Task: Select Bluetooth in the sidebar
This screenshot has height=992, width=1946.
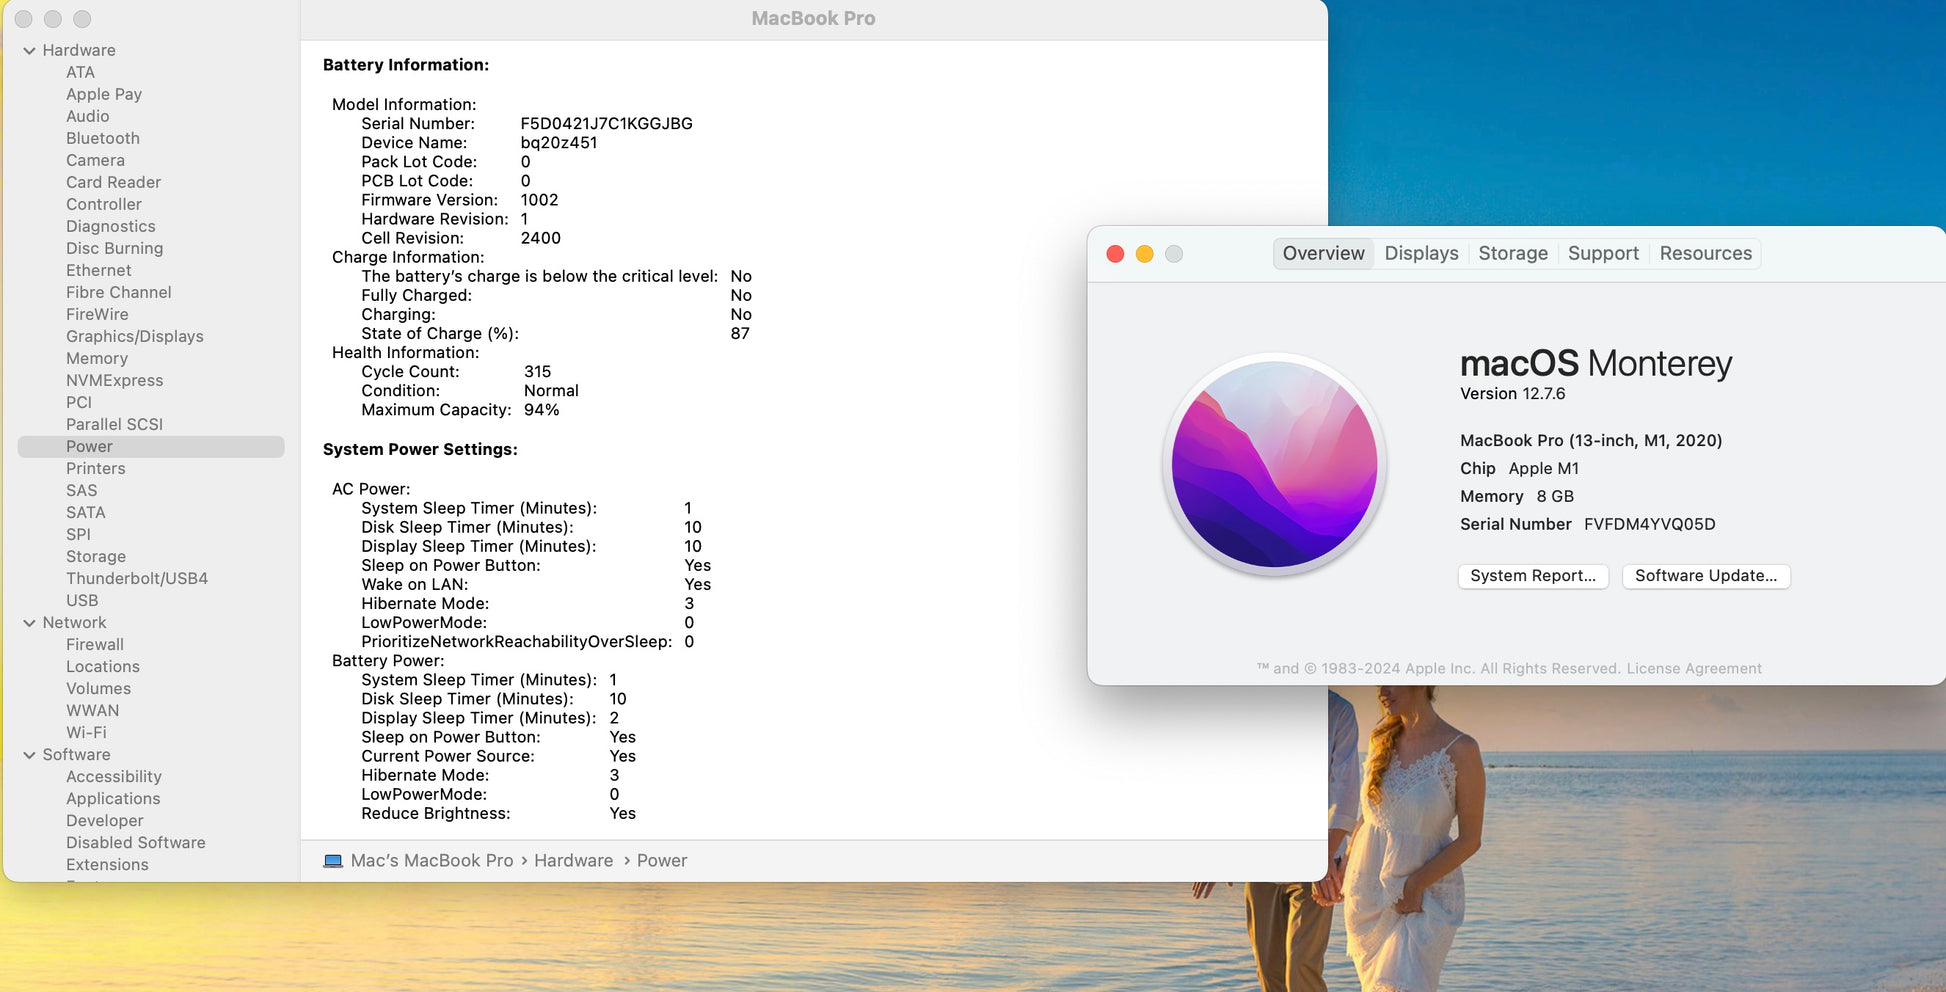Action: [x=103, y=139]
